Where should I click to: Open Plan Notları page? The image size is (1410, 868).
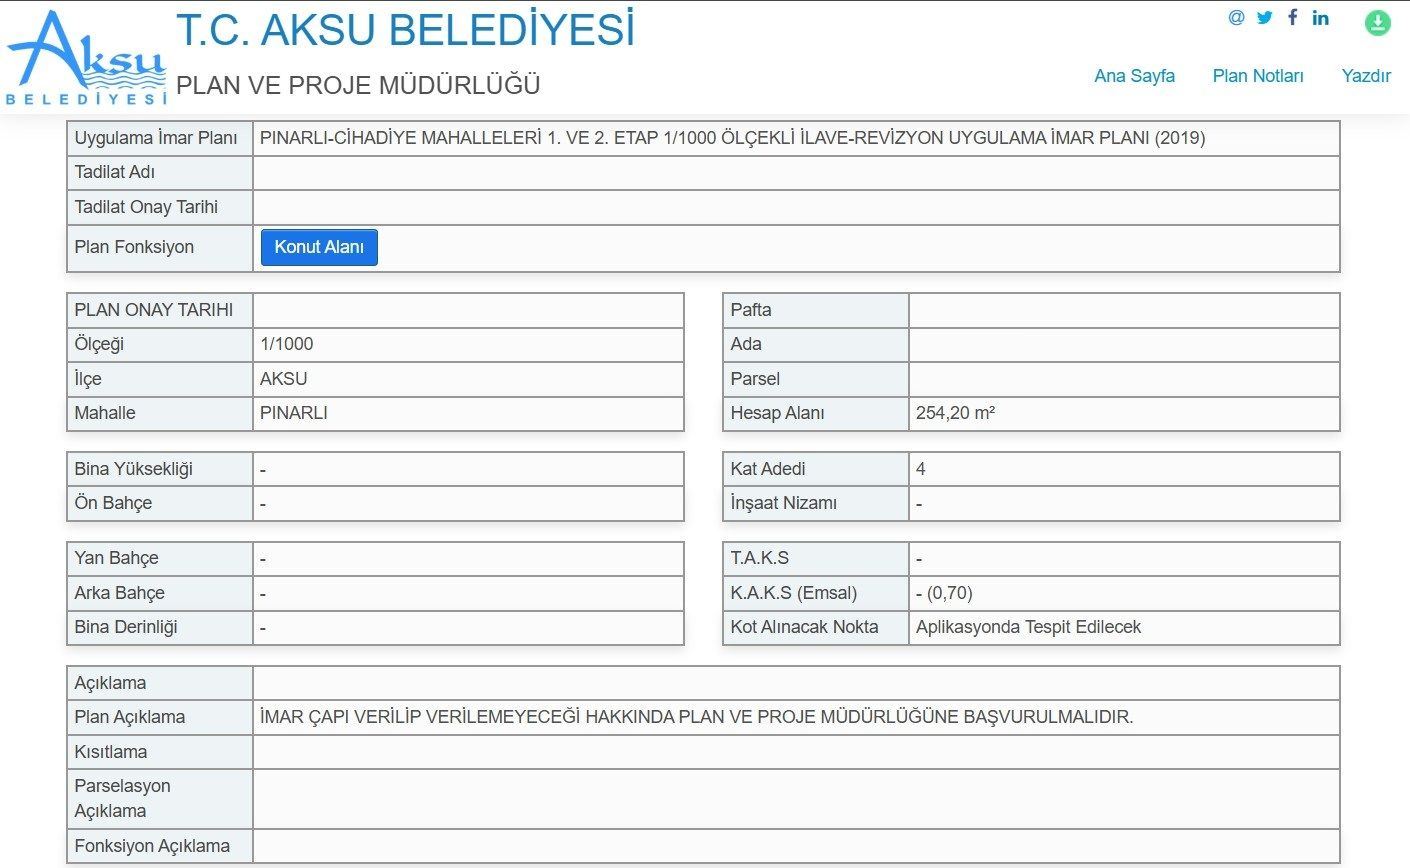coord(1257,76)
